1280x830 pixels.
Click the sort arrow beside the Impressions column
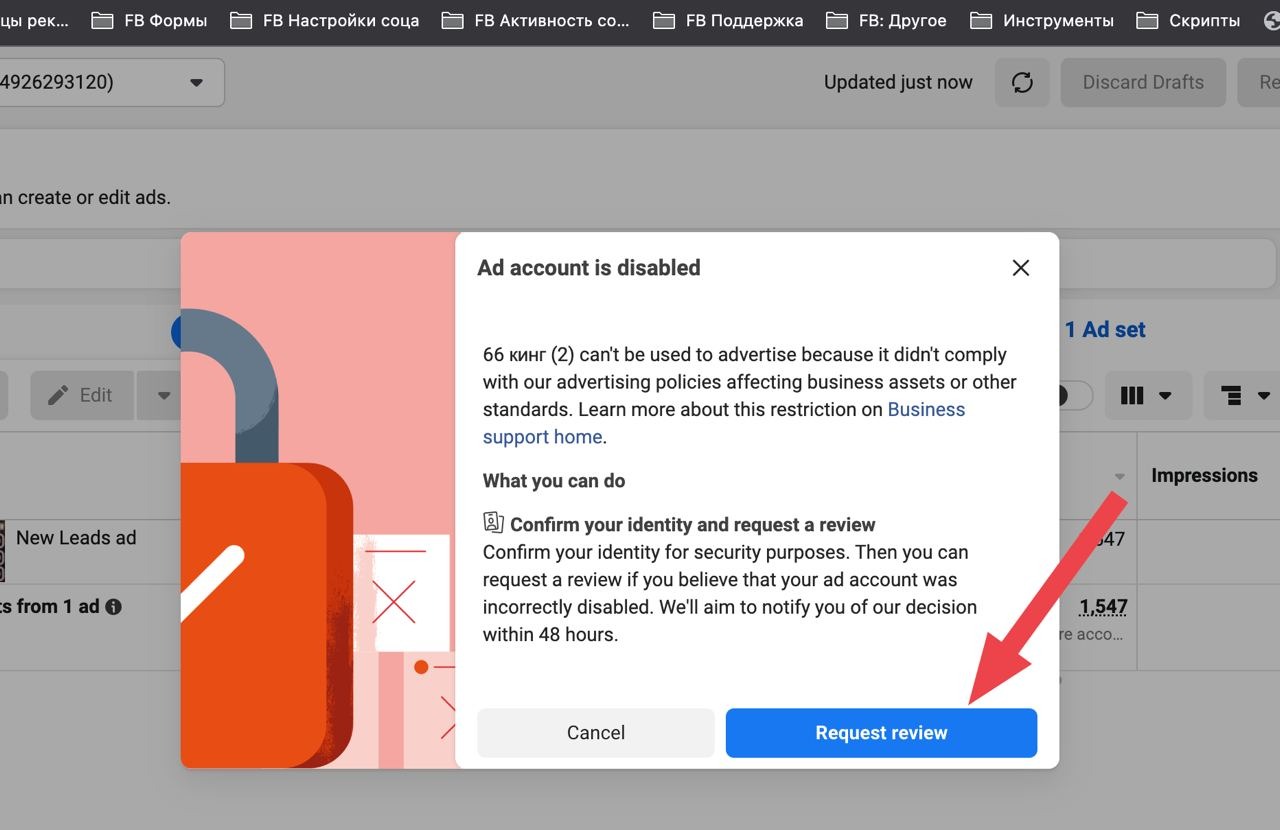1120,476
